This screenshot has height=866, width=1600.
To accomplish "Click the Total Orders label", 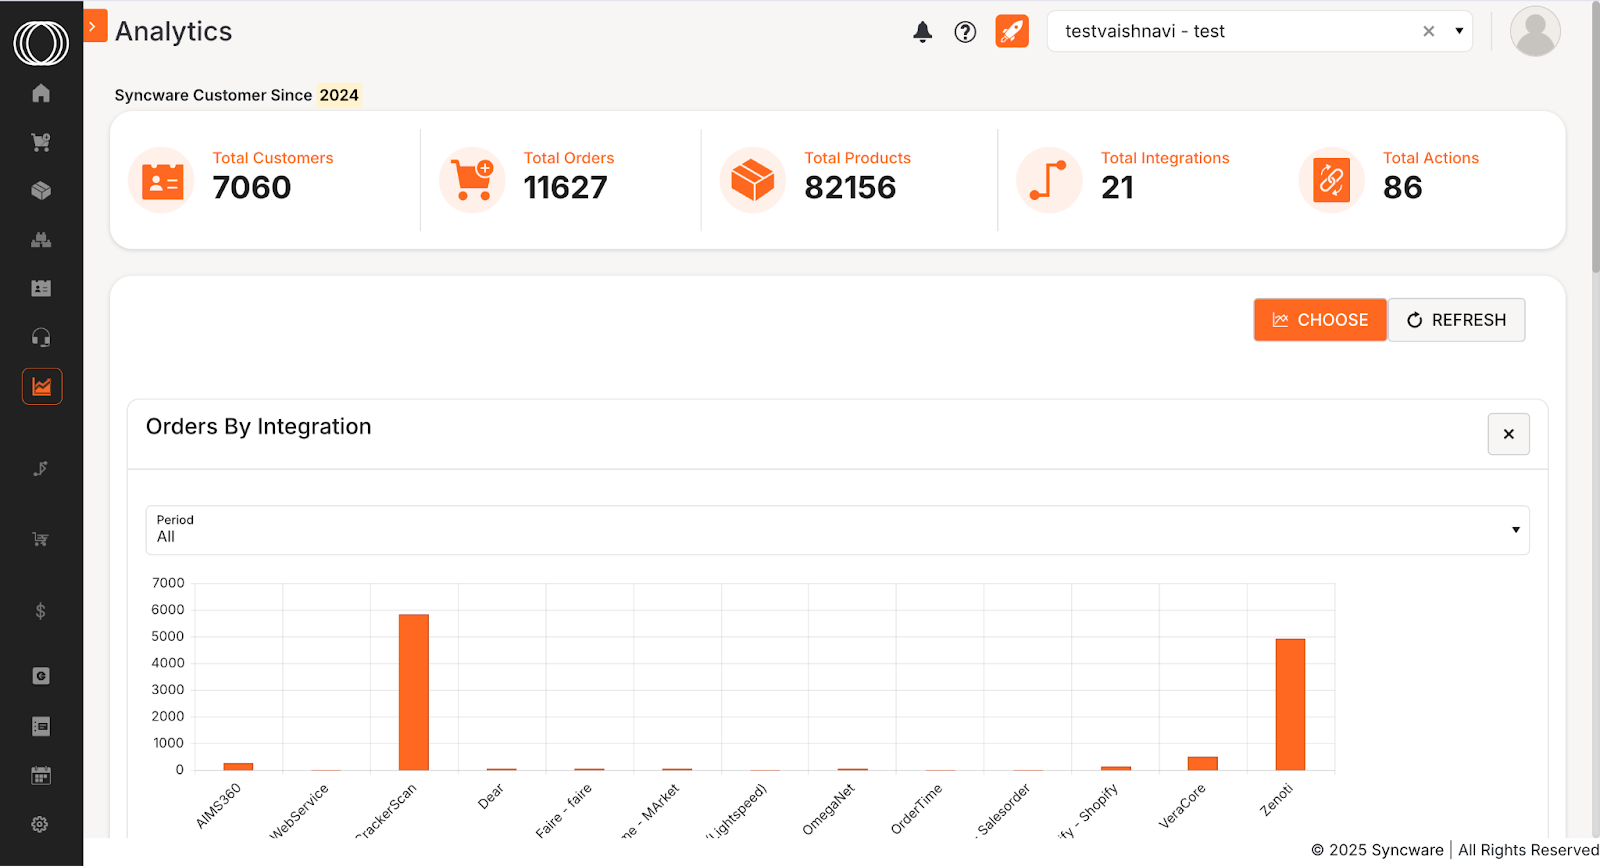I will (568, 158).
